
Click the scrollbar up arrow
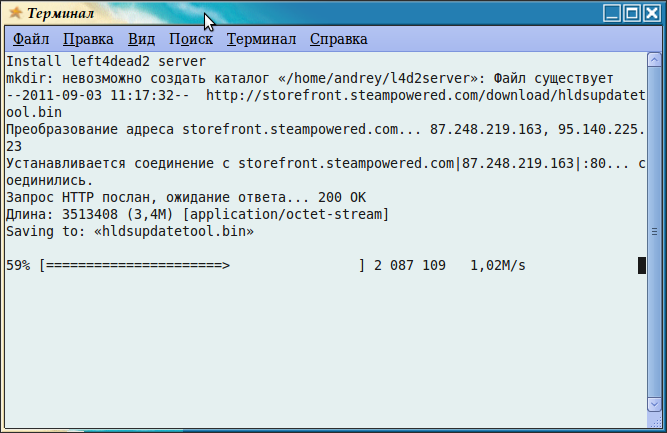click(x=654, y=60)
